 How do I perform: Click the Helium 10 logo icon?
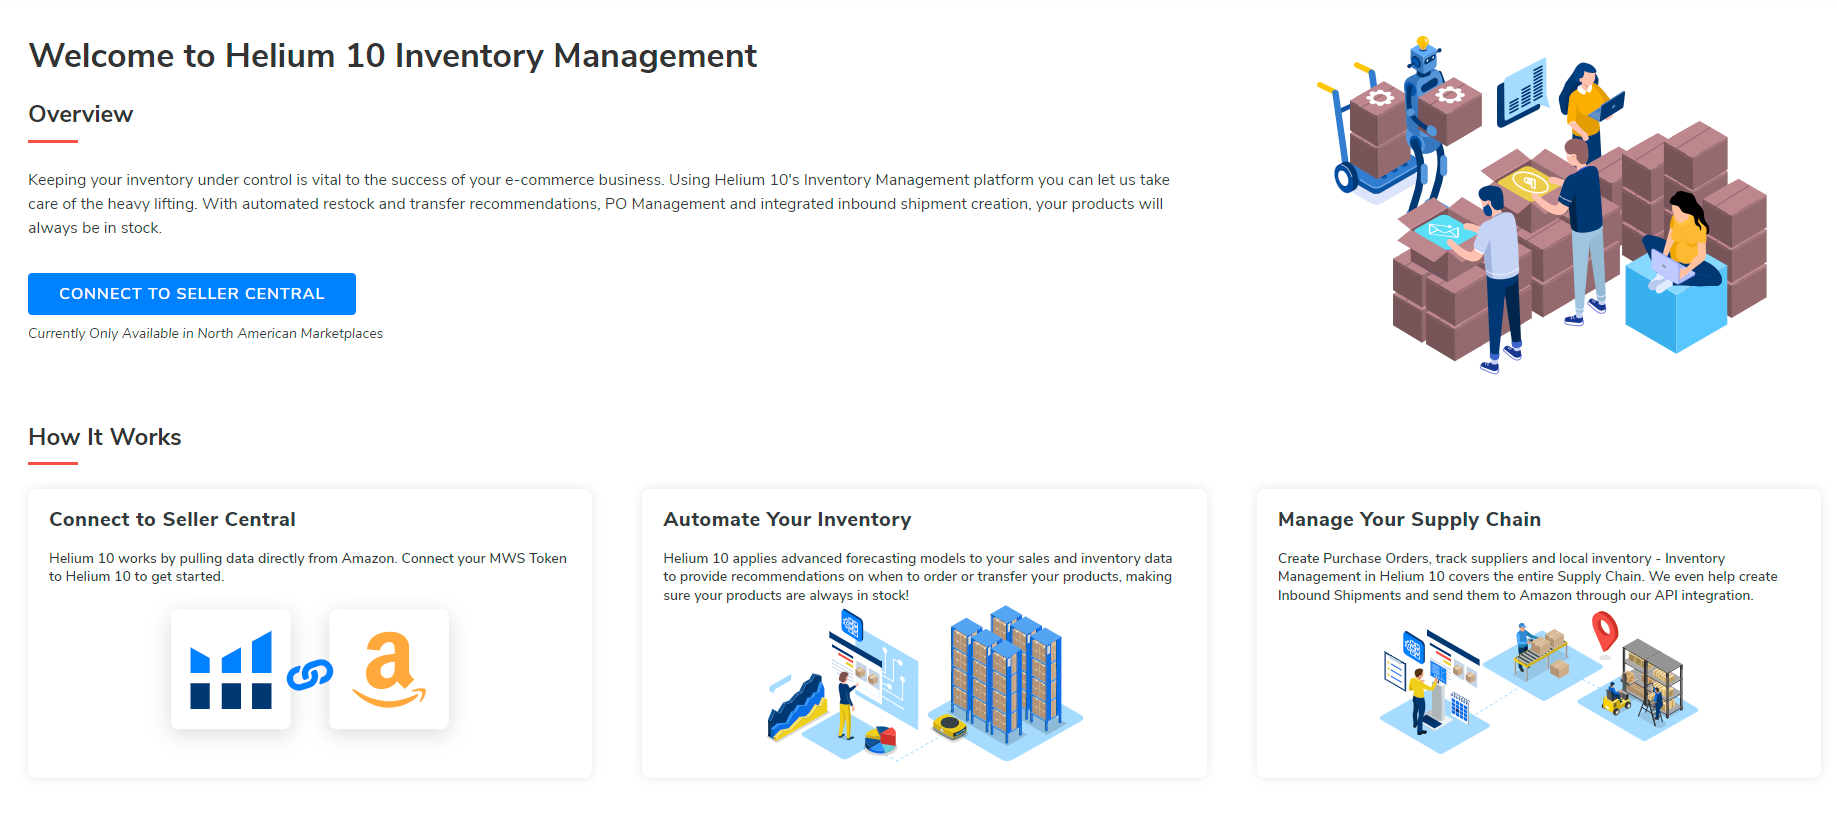coord(231,669)
